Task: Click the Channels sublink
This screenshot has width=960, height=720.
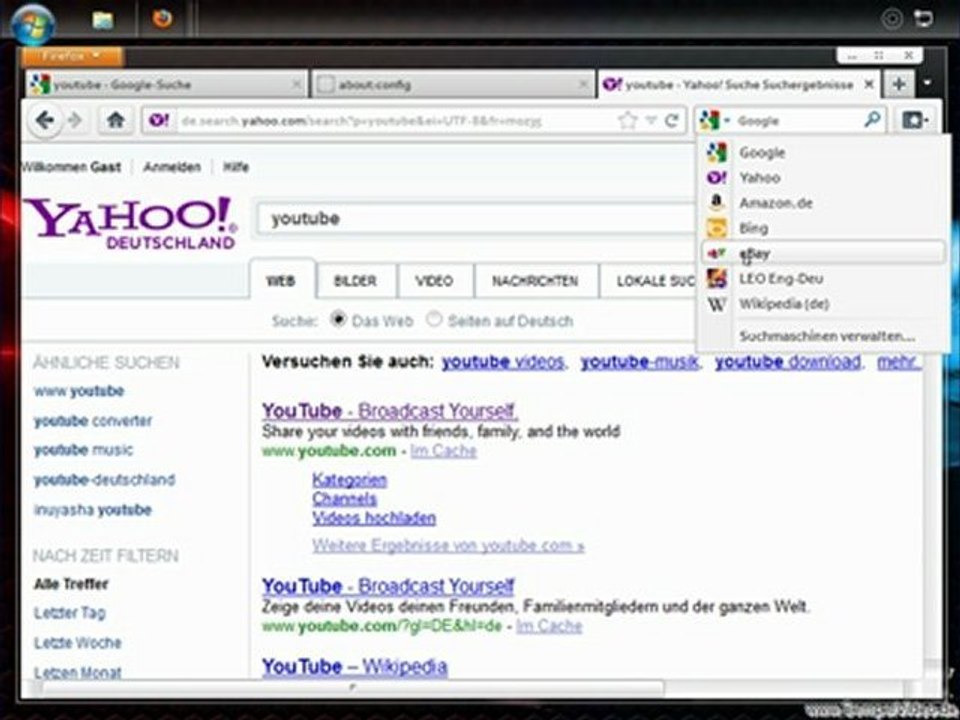Action: (x=344, y=498)
